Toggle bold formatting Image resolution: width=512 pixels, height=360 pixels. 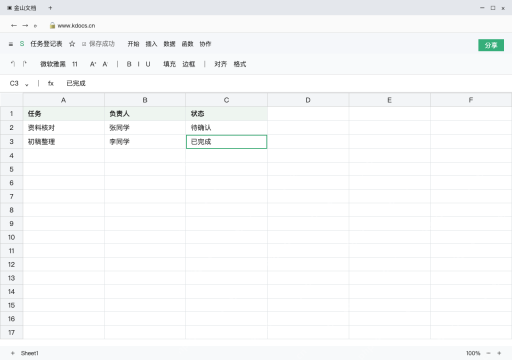point(129,64)
